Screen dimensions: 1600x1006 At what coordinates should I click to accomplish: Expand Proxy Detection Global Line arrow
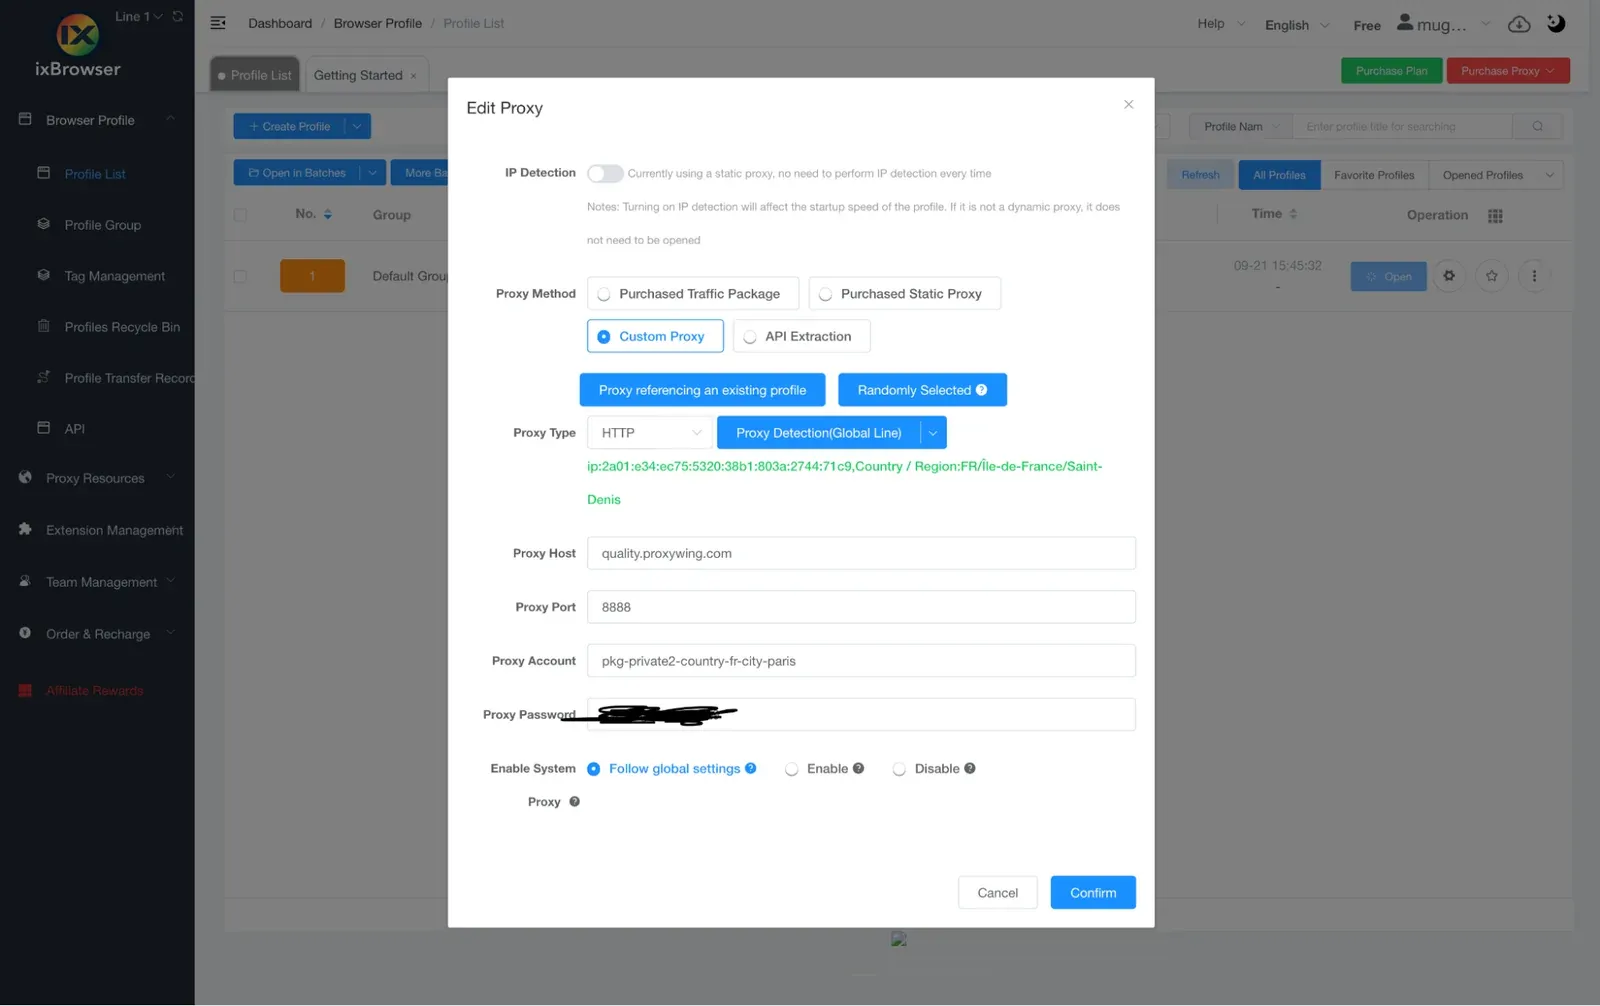pyautogui.click(x=933, y=433)
